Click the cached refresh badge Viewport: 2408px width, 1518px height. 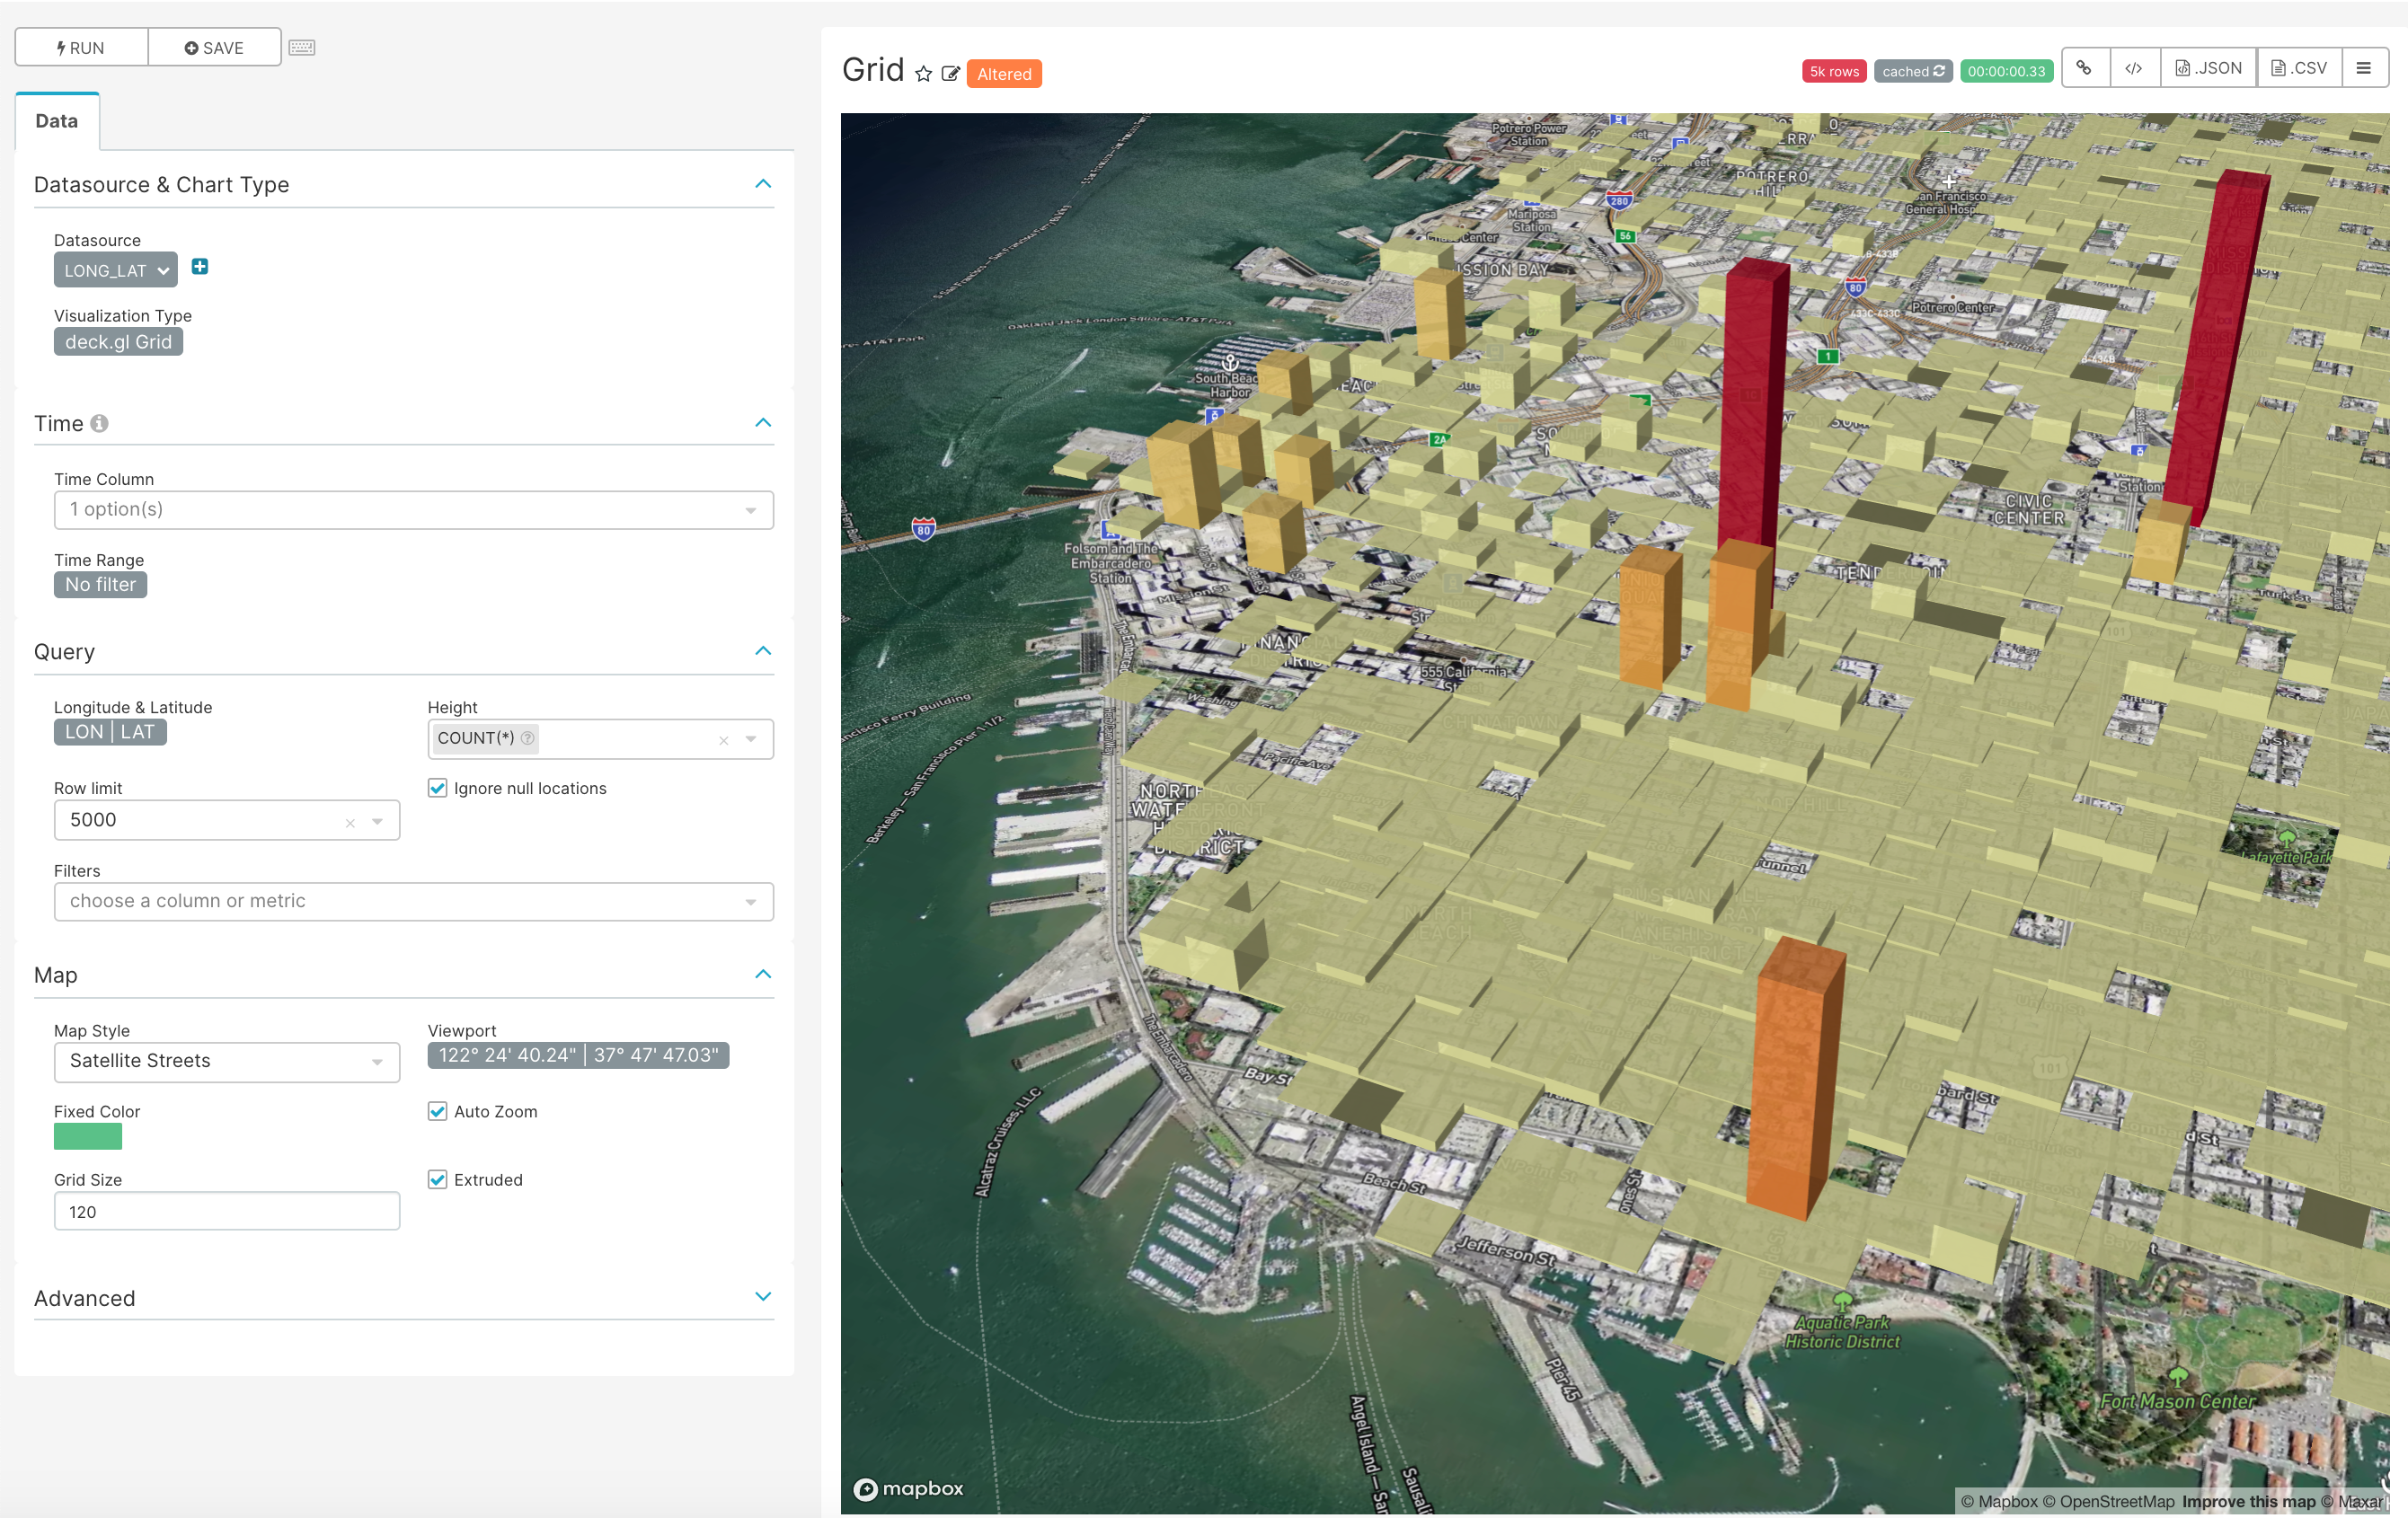[1912, 71]
